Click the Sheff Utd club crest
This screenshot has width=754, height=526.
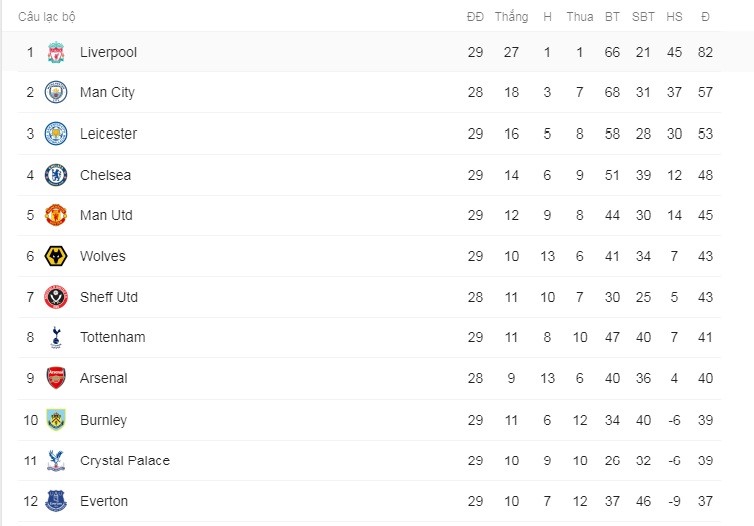(56, 297)
